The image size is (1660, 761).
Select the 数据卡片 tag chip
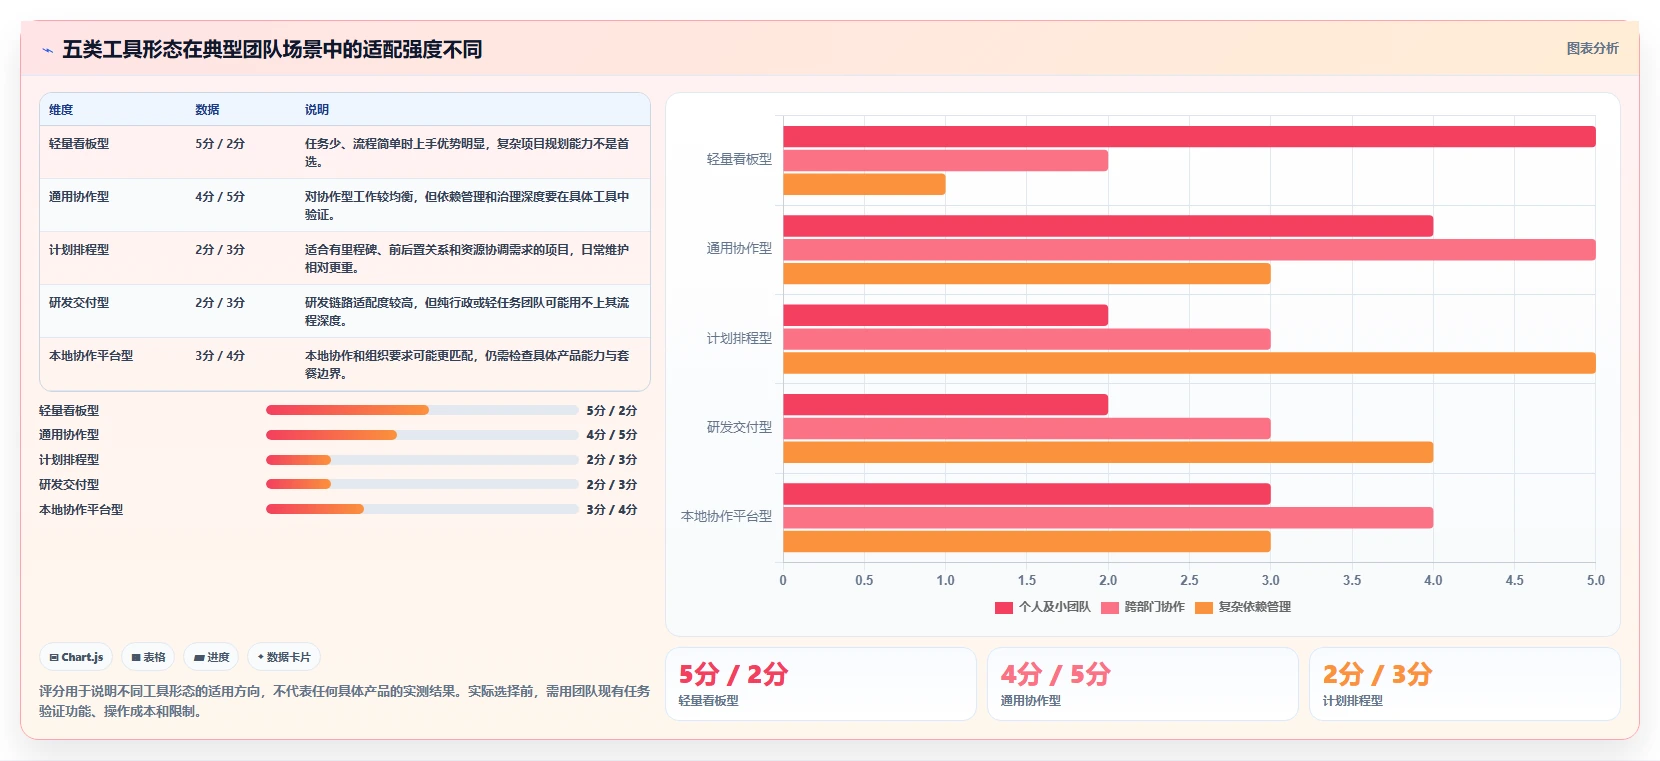coord(284,657)
